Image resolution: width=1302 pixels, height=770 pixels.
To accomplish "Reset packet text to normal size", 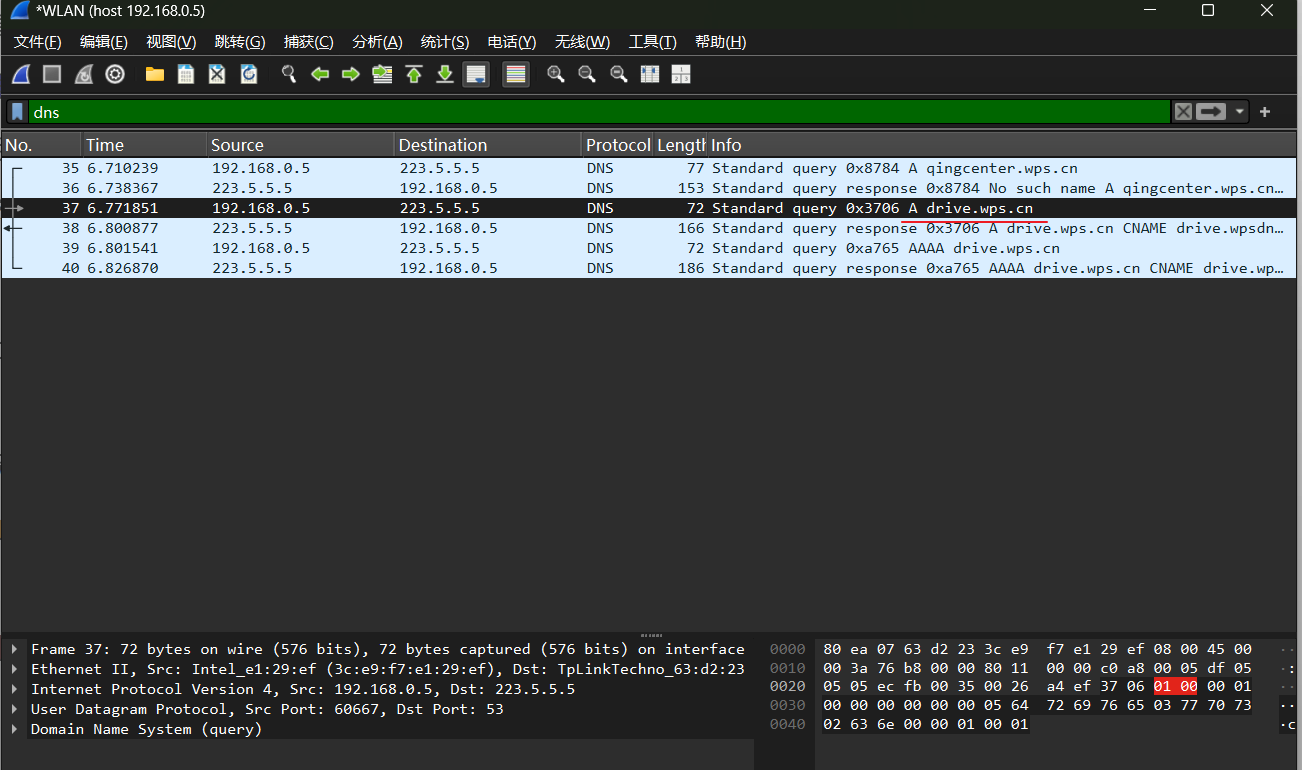I will click(x=619, y=74).
